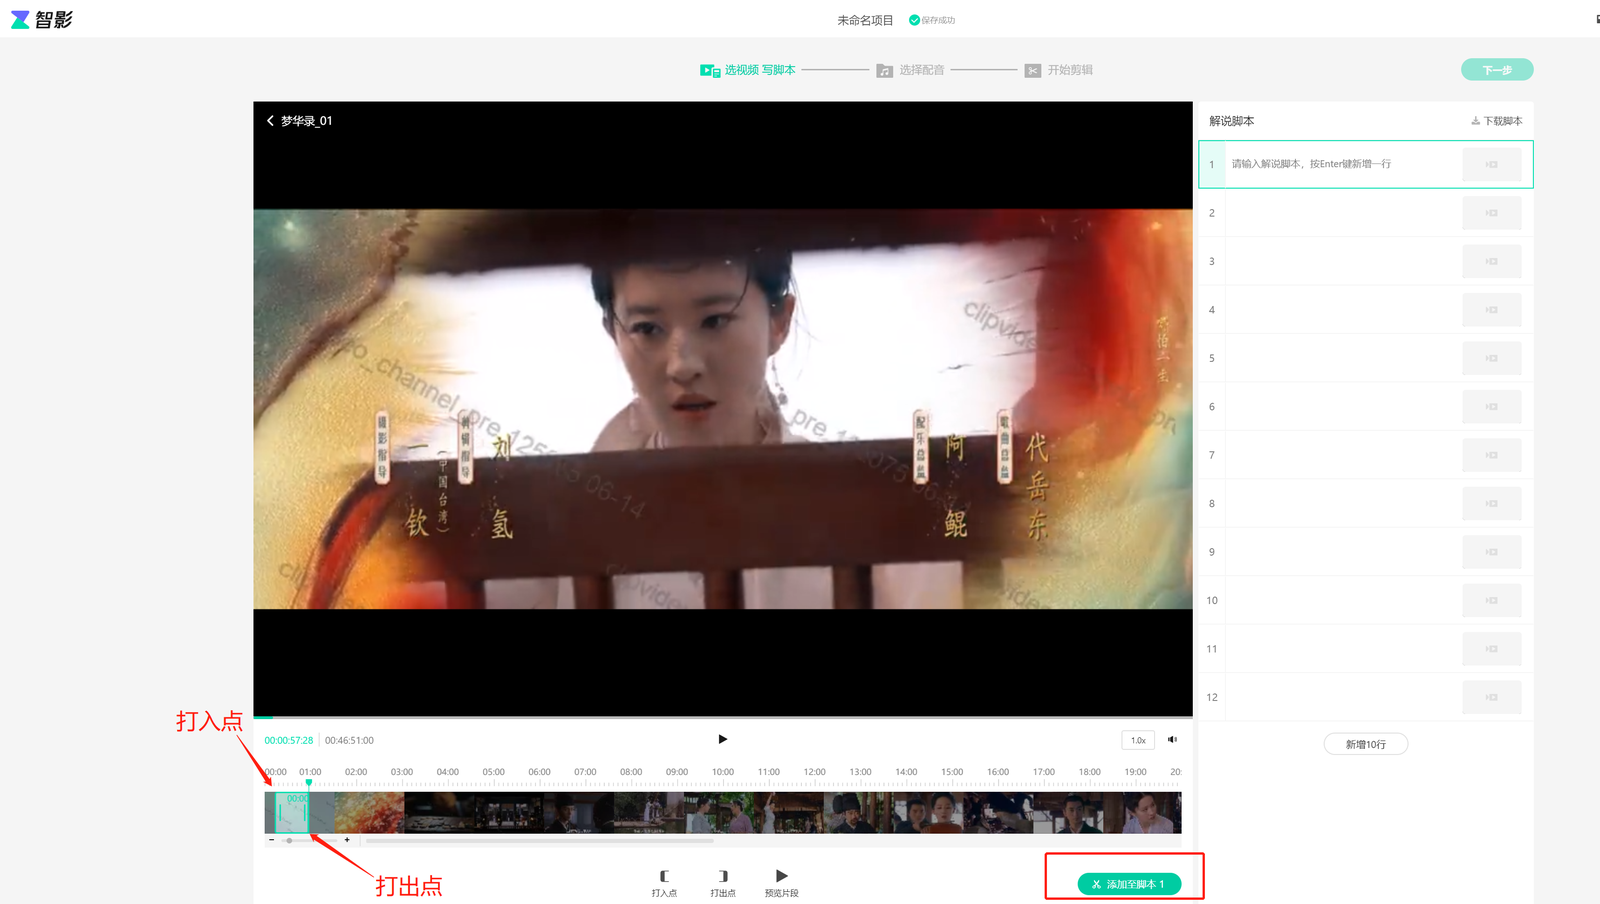This screenshot has width=1600, height=904.
Task: Click the 解说脚本 panel heading
Action: coord(1232,121)
